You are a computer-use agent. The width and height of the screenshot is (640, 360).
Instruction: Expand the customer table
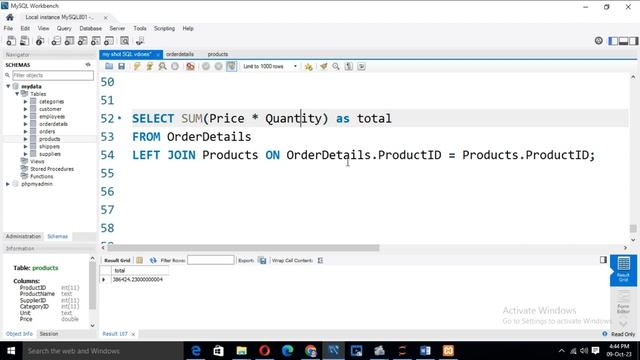25,109
